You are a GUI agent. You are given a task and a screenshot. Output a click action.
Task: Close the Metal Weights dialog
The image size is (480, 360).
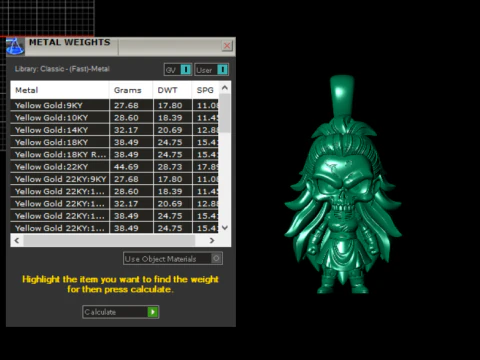click(x=227, y=46)
